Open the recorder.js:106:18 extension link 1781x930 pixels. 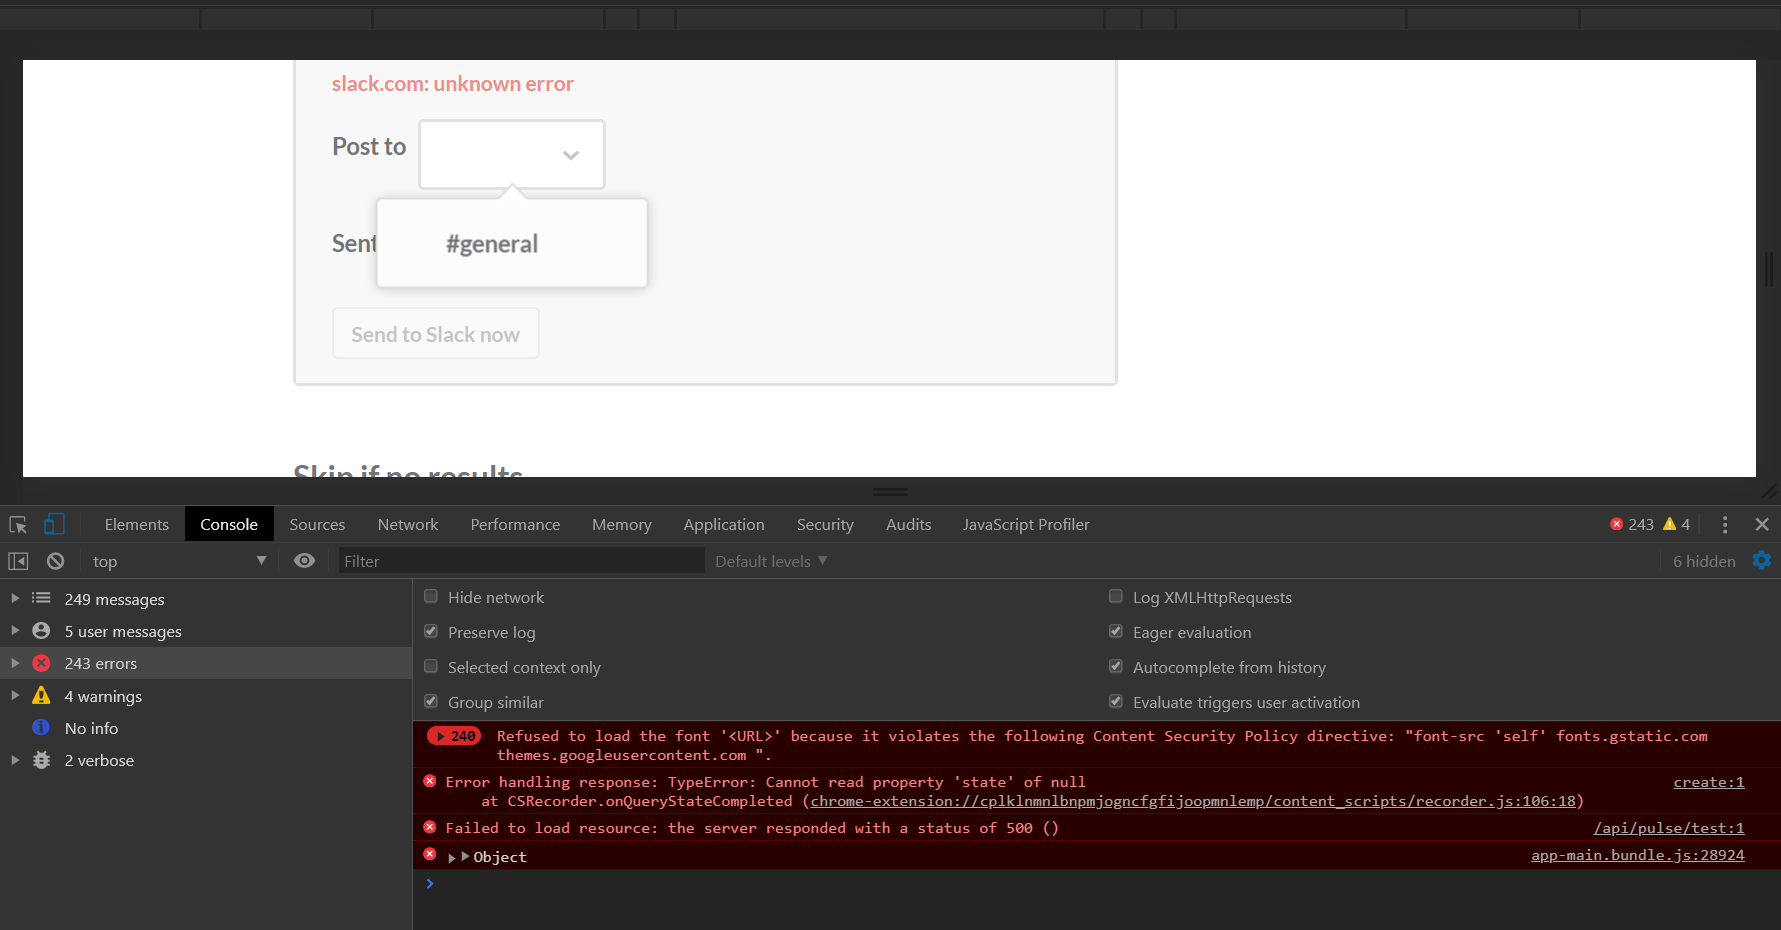[1193, 801]
